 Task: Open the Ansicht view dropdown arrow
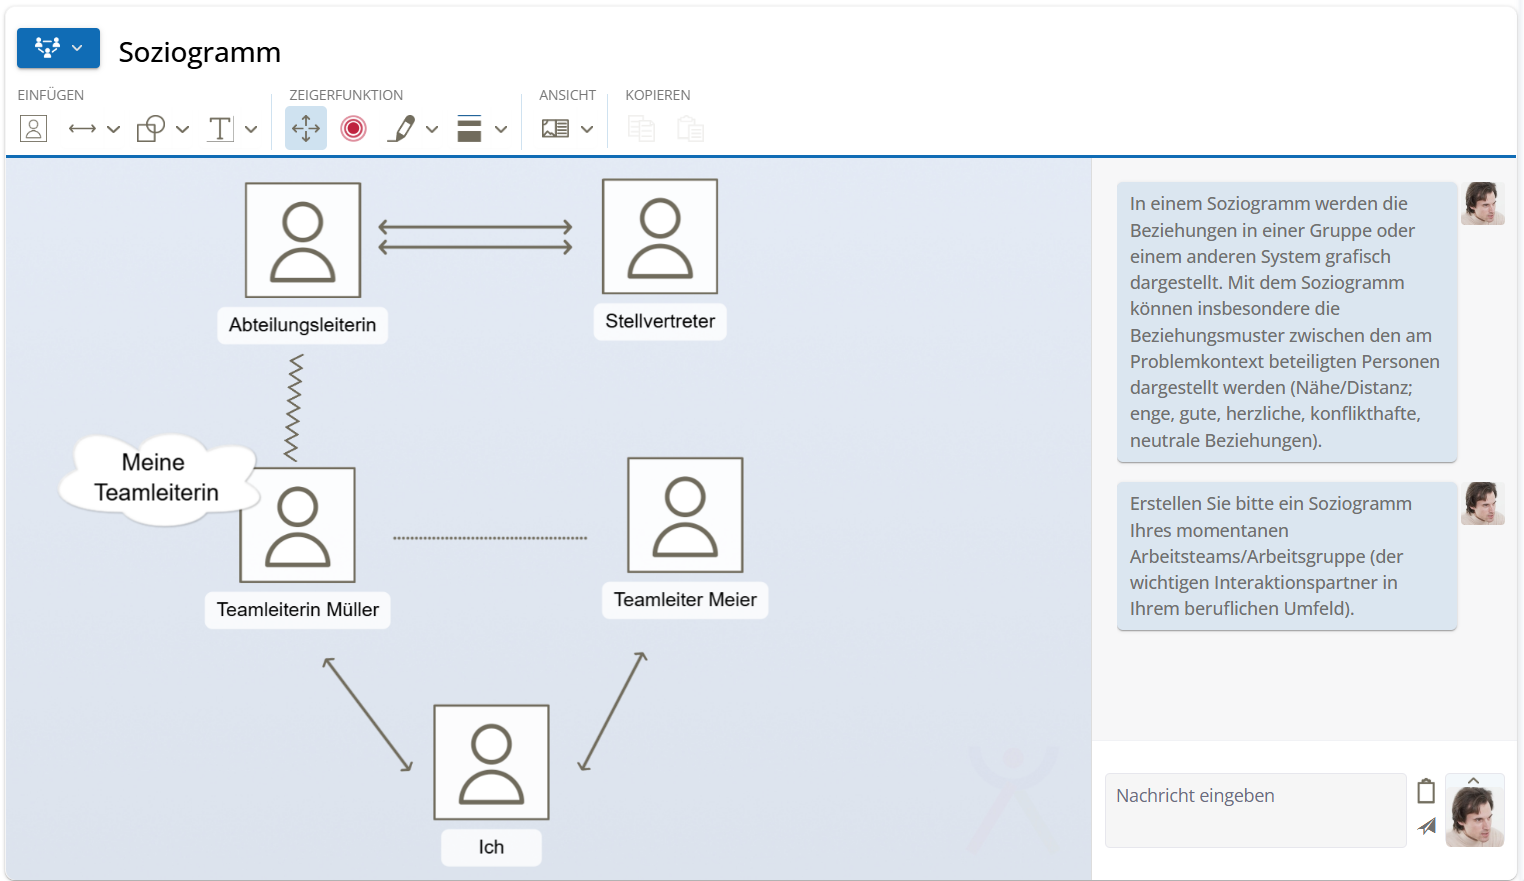tap(587, 129)
